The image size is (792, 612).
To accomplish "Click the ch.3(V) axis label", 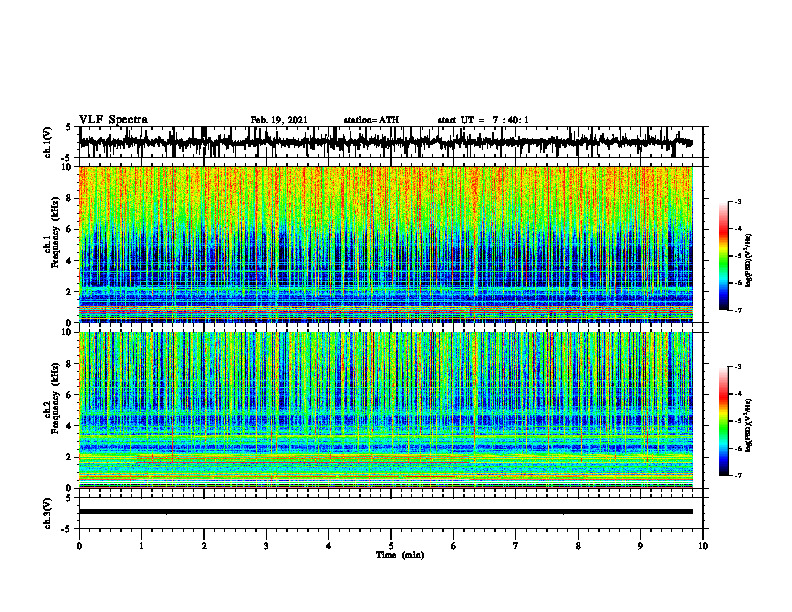I will click(48, 514).
